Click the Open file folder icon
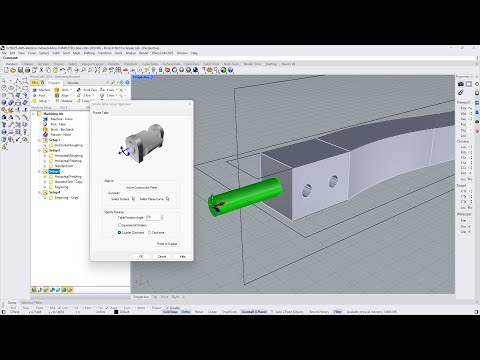 click(13, 70)
